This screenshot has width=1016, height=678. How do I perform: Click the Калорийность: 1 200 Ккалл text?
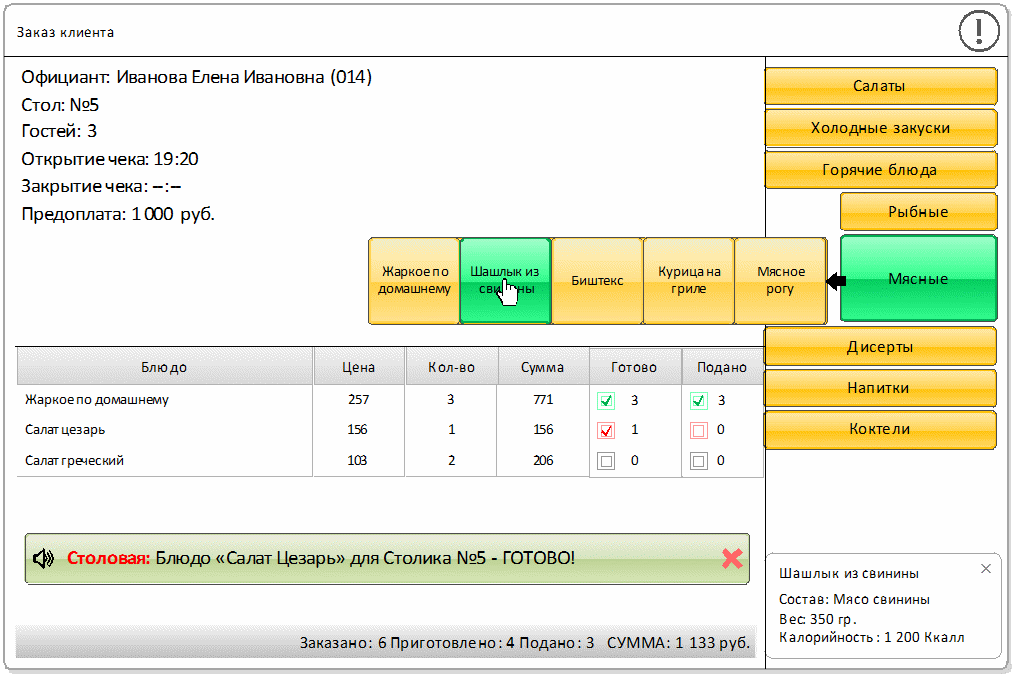(x=872, y=638)
